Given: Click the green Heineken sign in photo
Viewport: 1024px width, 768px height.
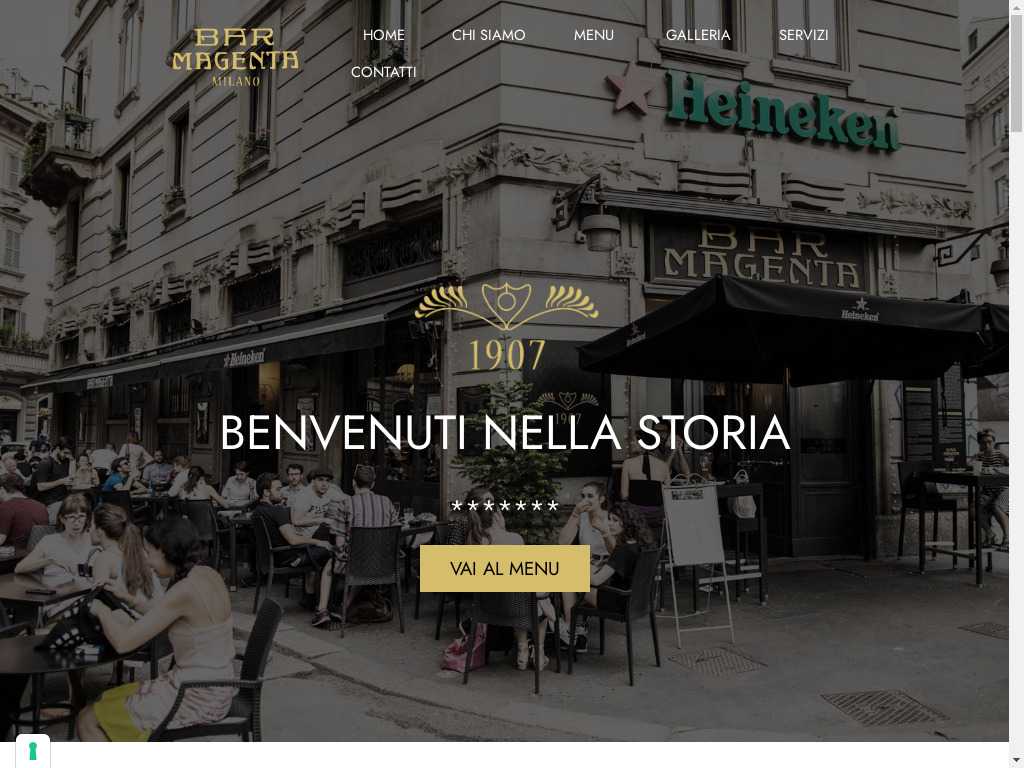Looking at the screenshot, I should point(782,111).
